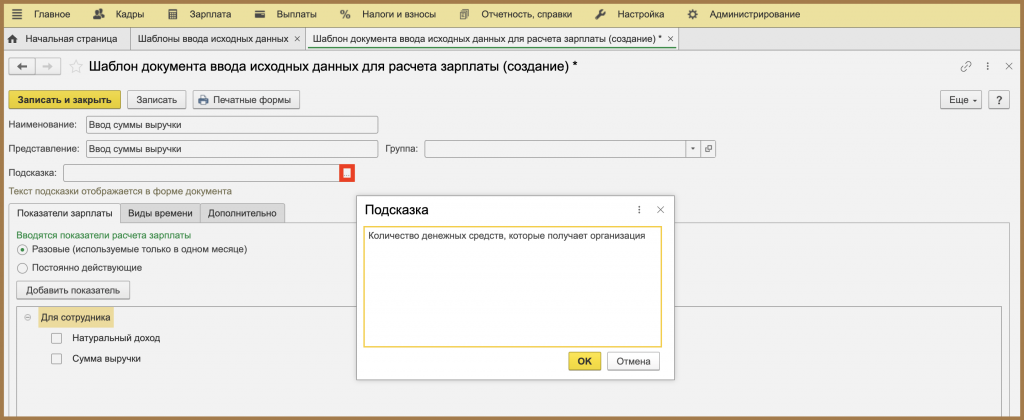Viewport: 1024px width, 420px height.
Task: Check the Натуральный доход checkbox
Action: click(x=57, y=338)
